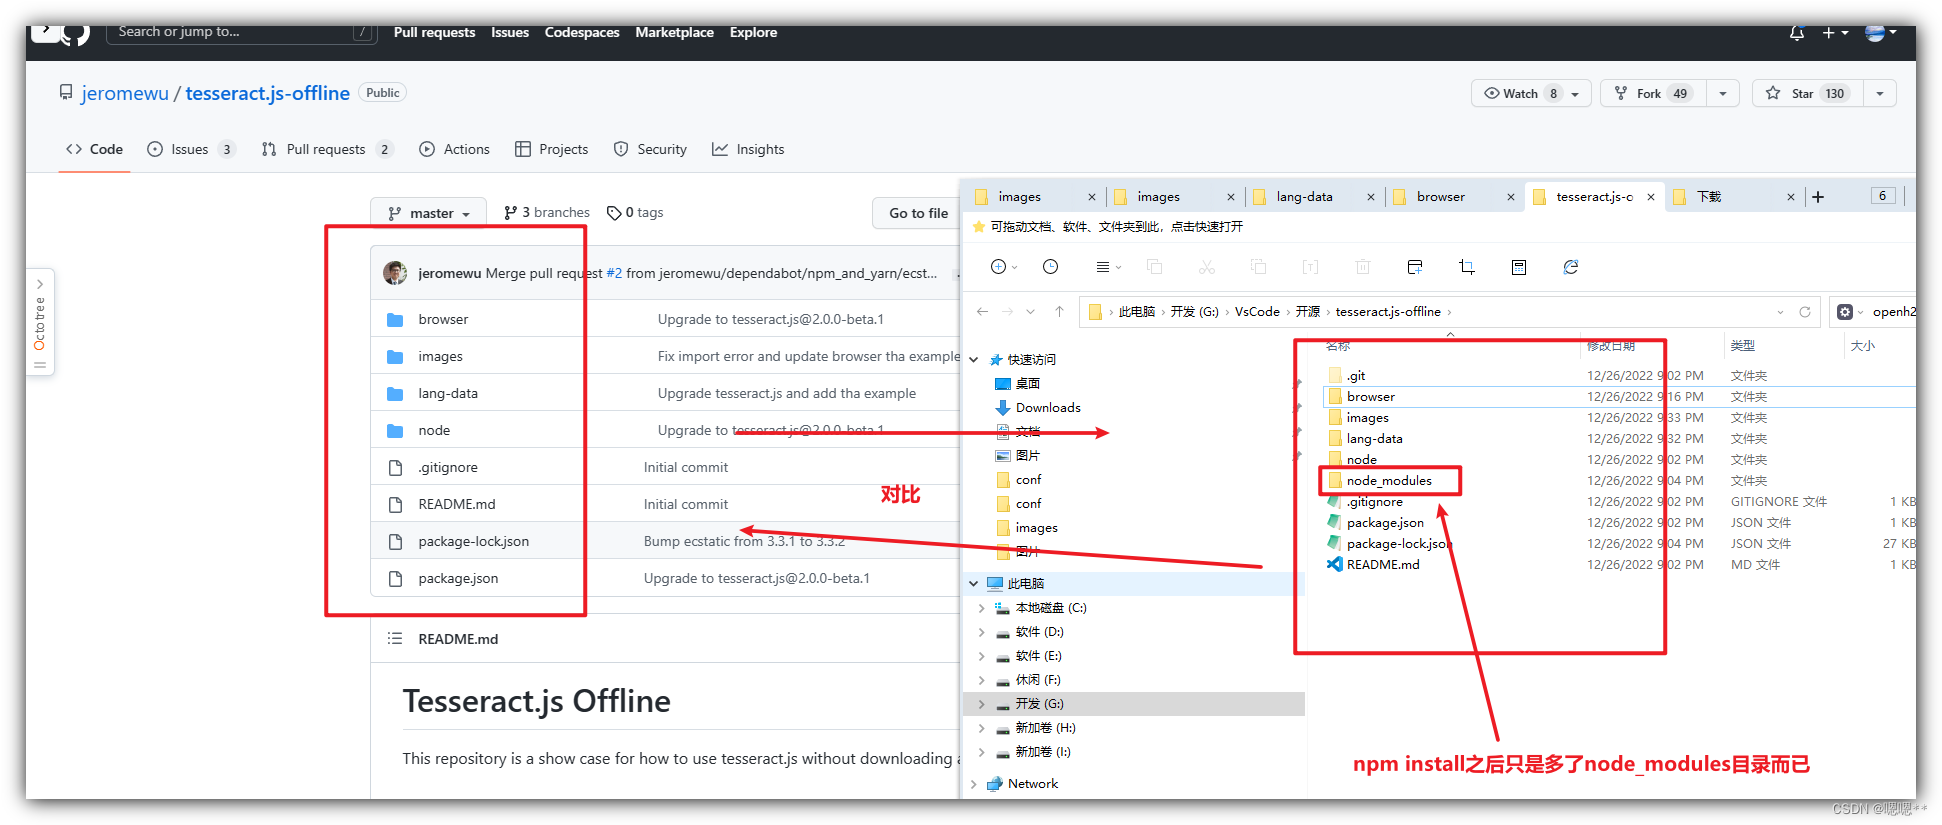
Task: Open Explore in GitHub header
Action: click(x=753, y=32)
